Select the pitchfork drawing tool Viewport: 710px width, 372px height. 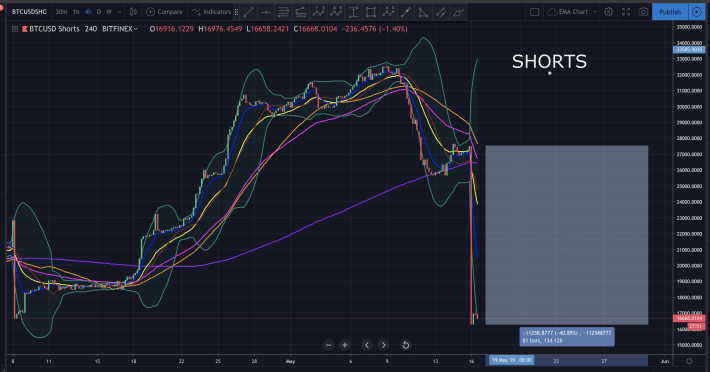click(x=300, y=12)
